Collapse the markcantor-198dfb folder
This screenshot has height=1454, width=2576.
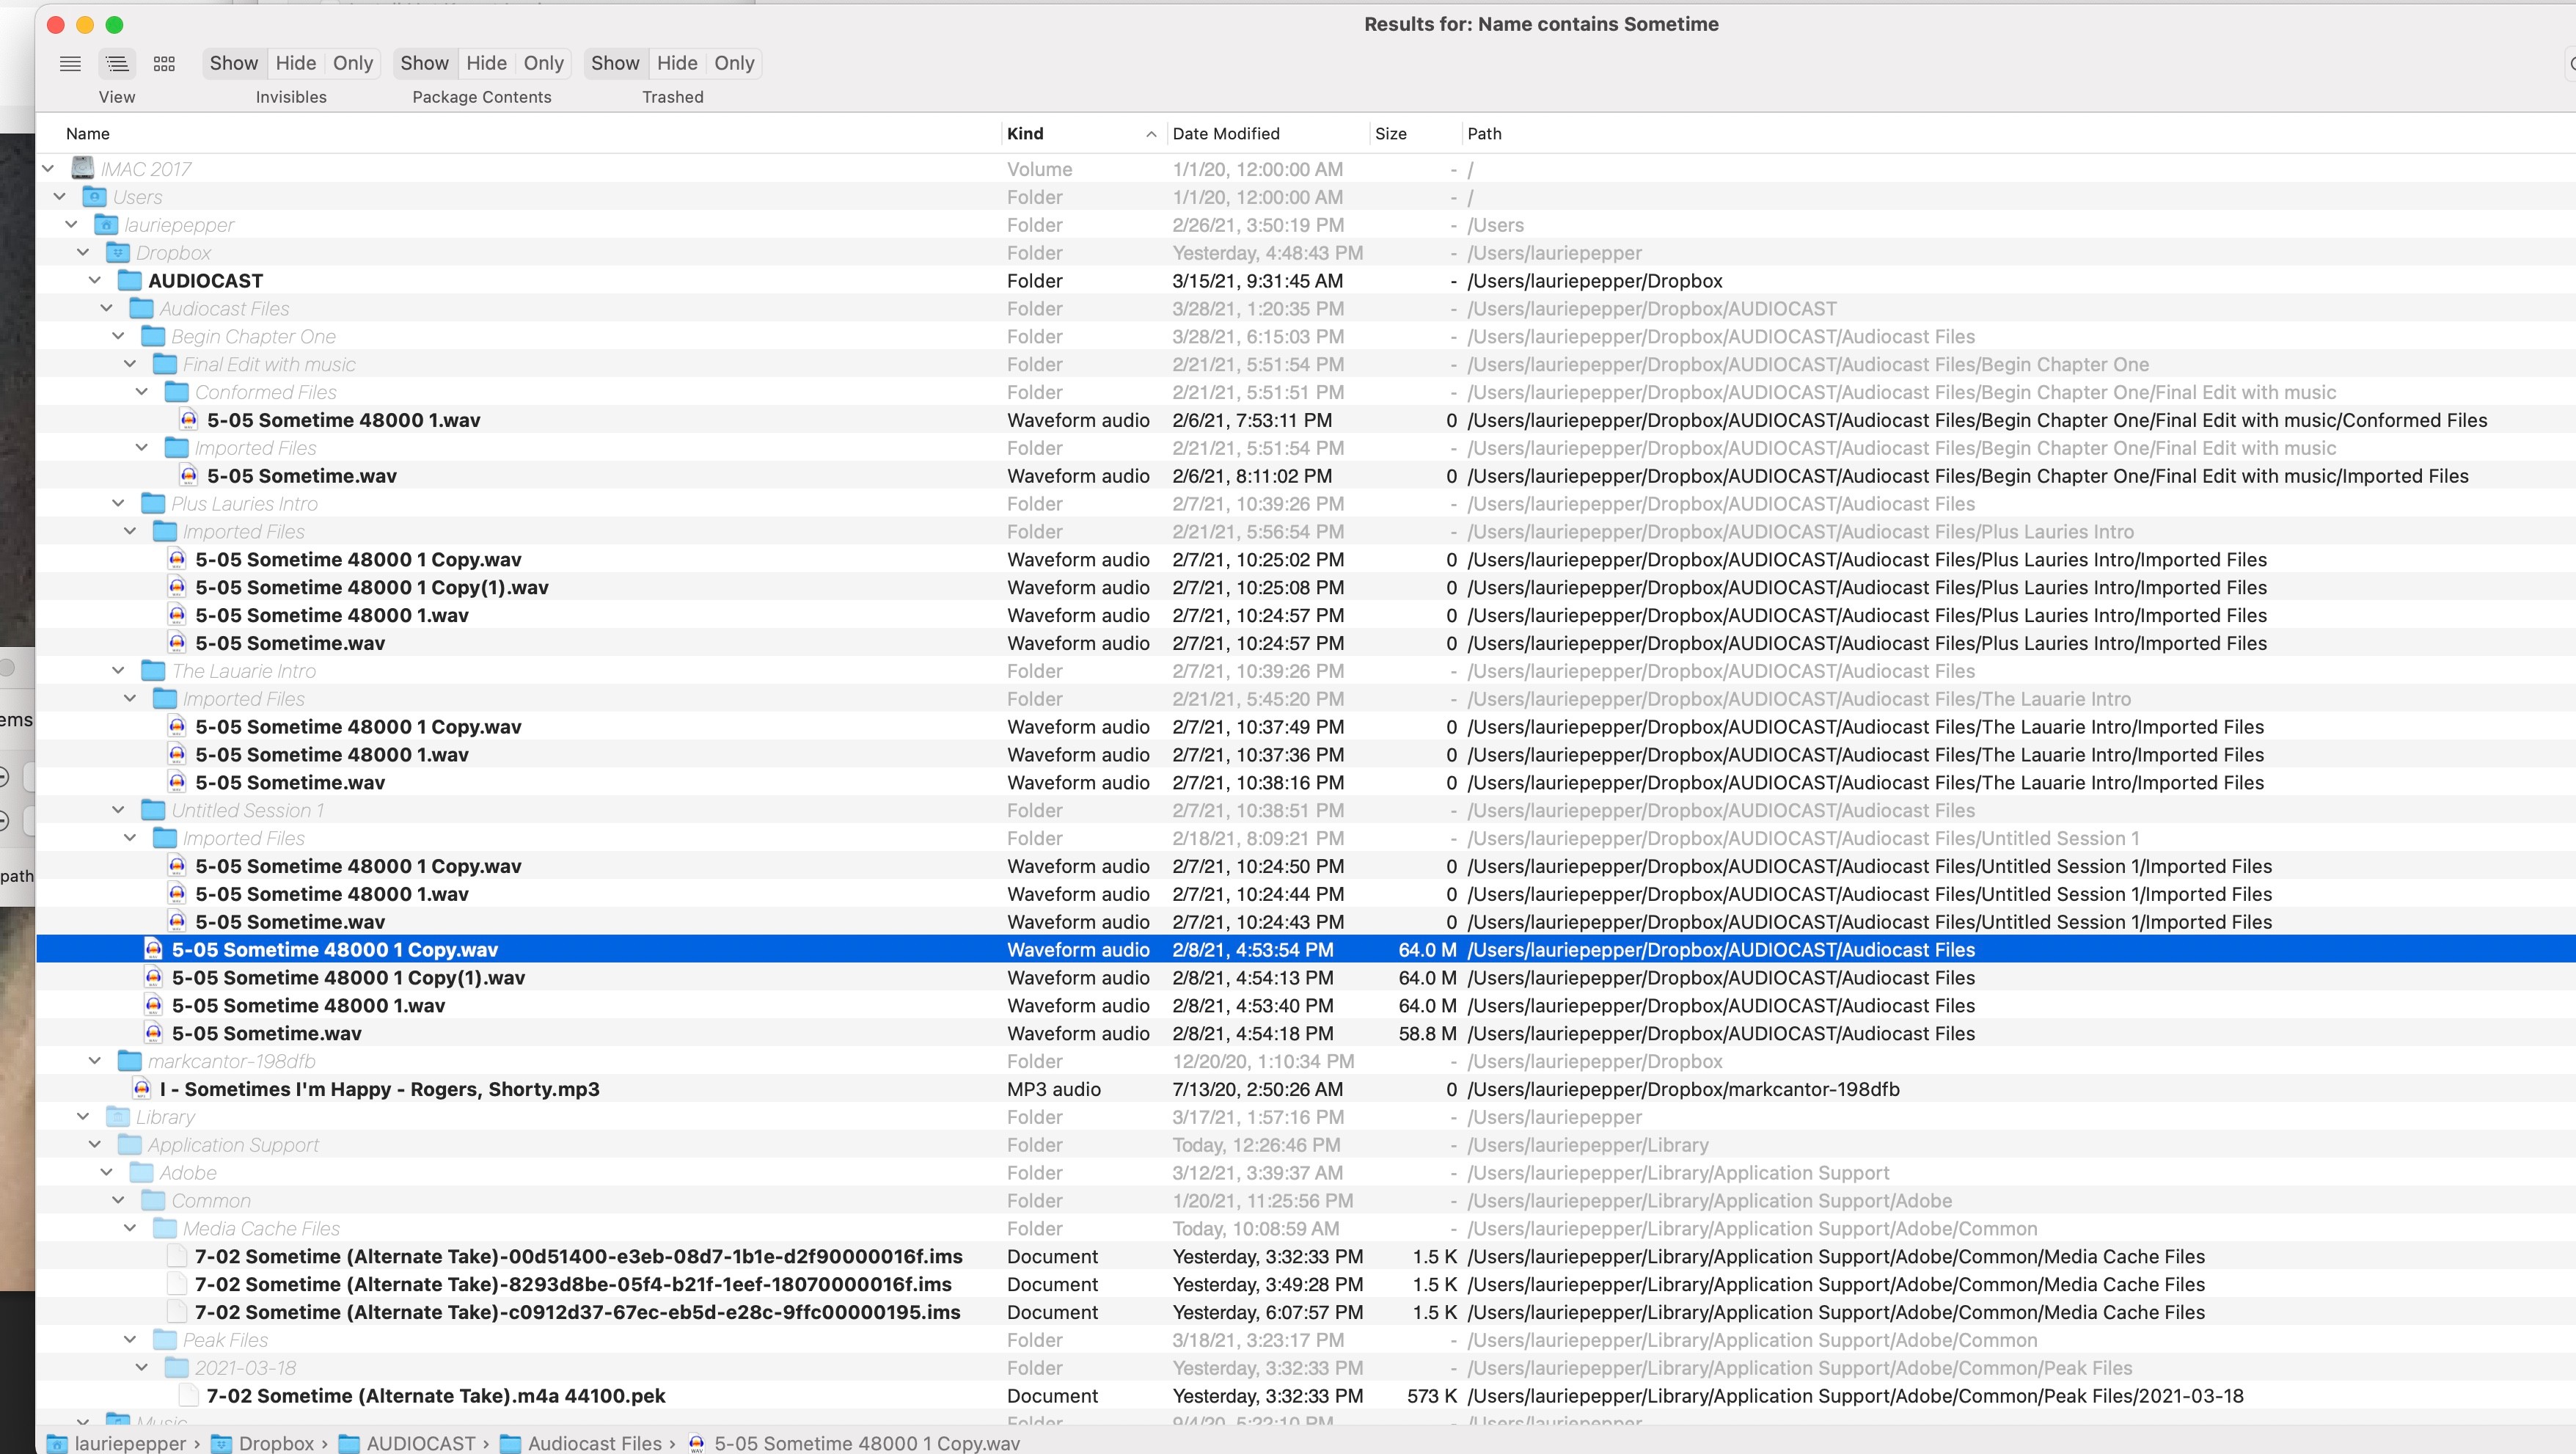(x=95, y=1060)
